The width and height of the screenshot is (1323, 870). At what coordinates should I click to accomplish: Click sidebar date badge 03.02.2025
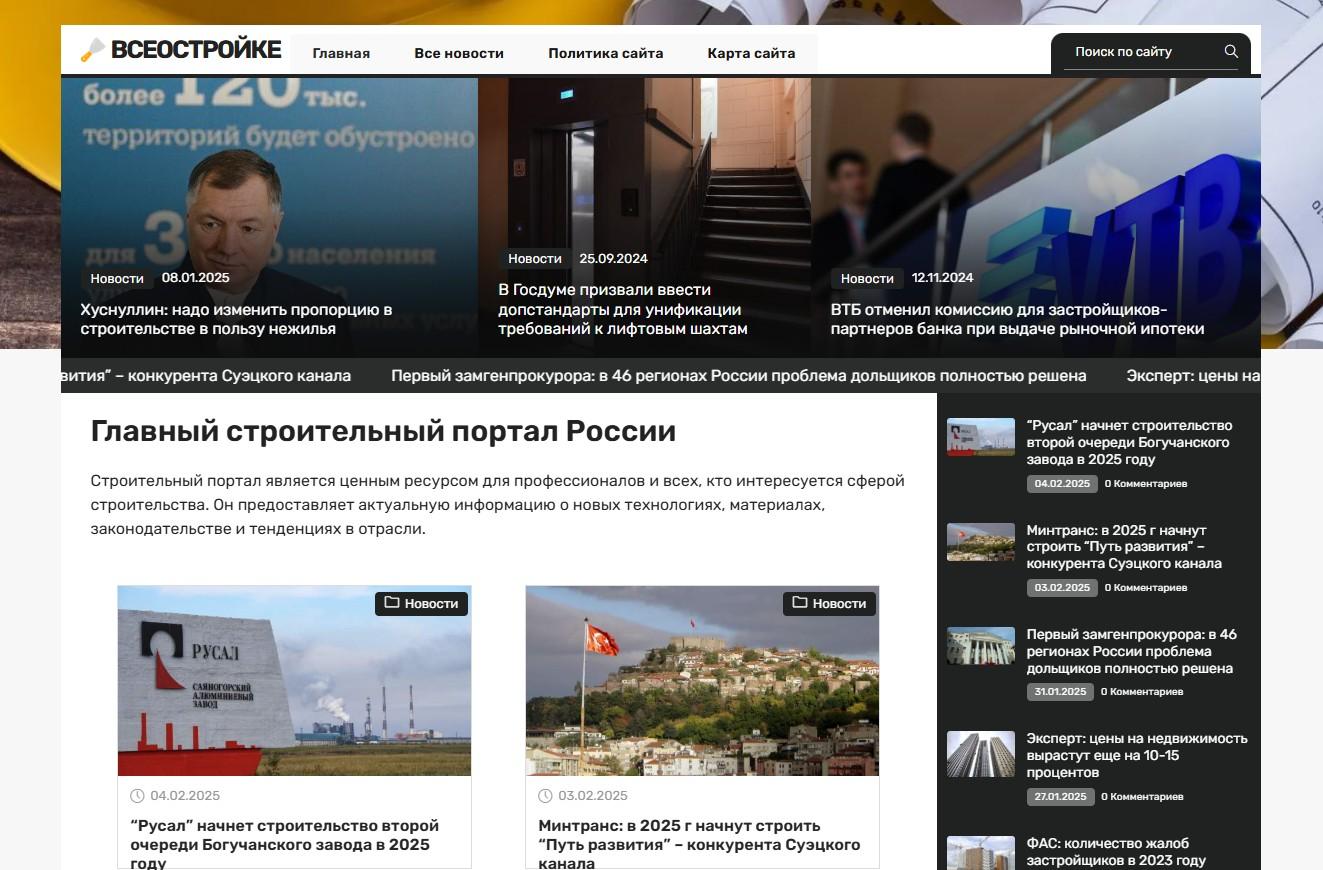[1062, 588]
